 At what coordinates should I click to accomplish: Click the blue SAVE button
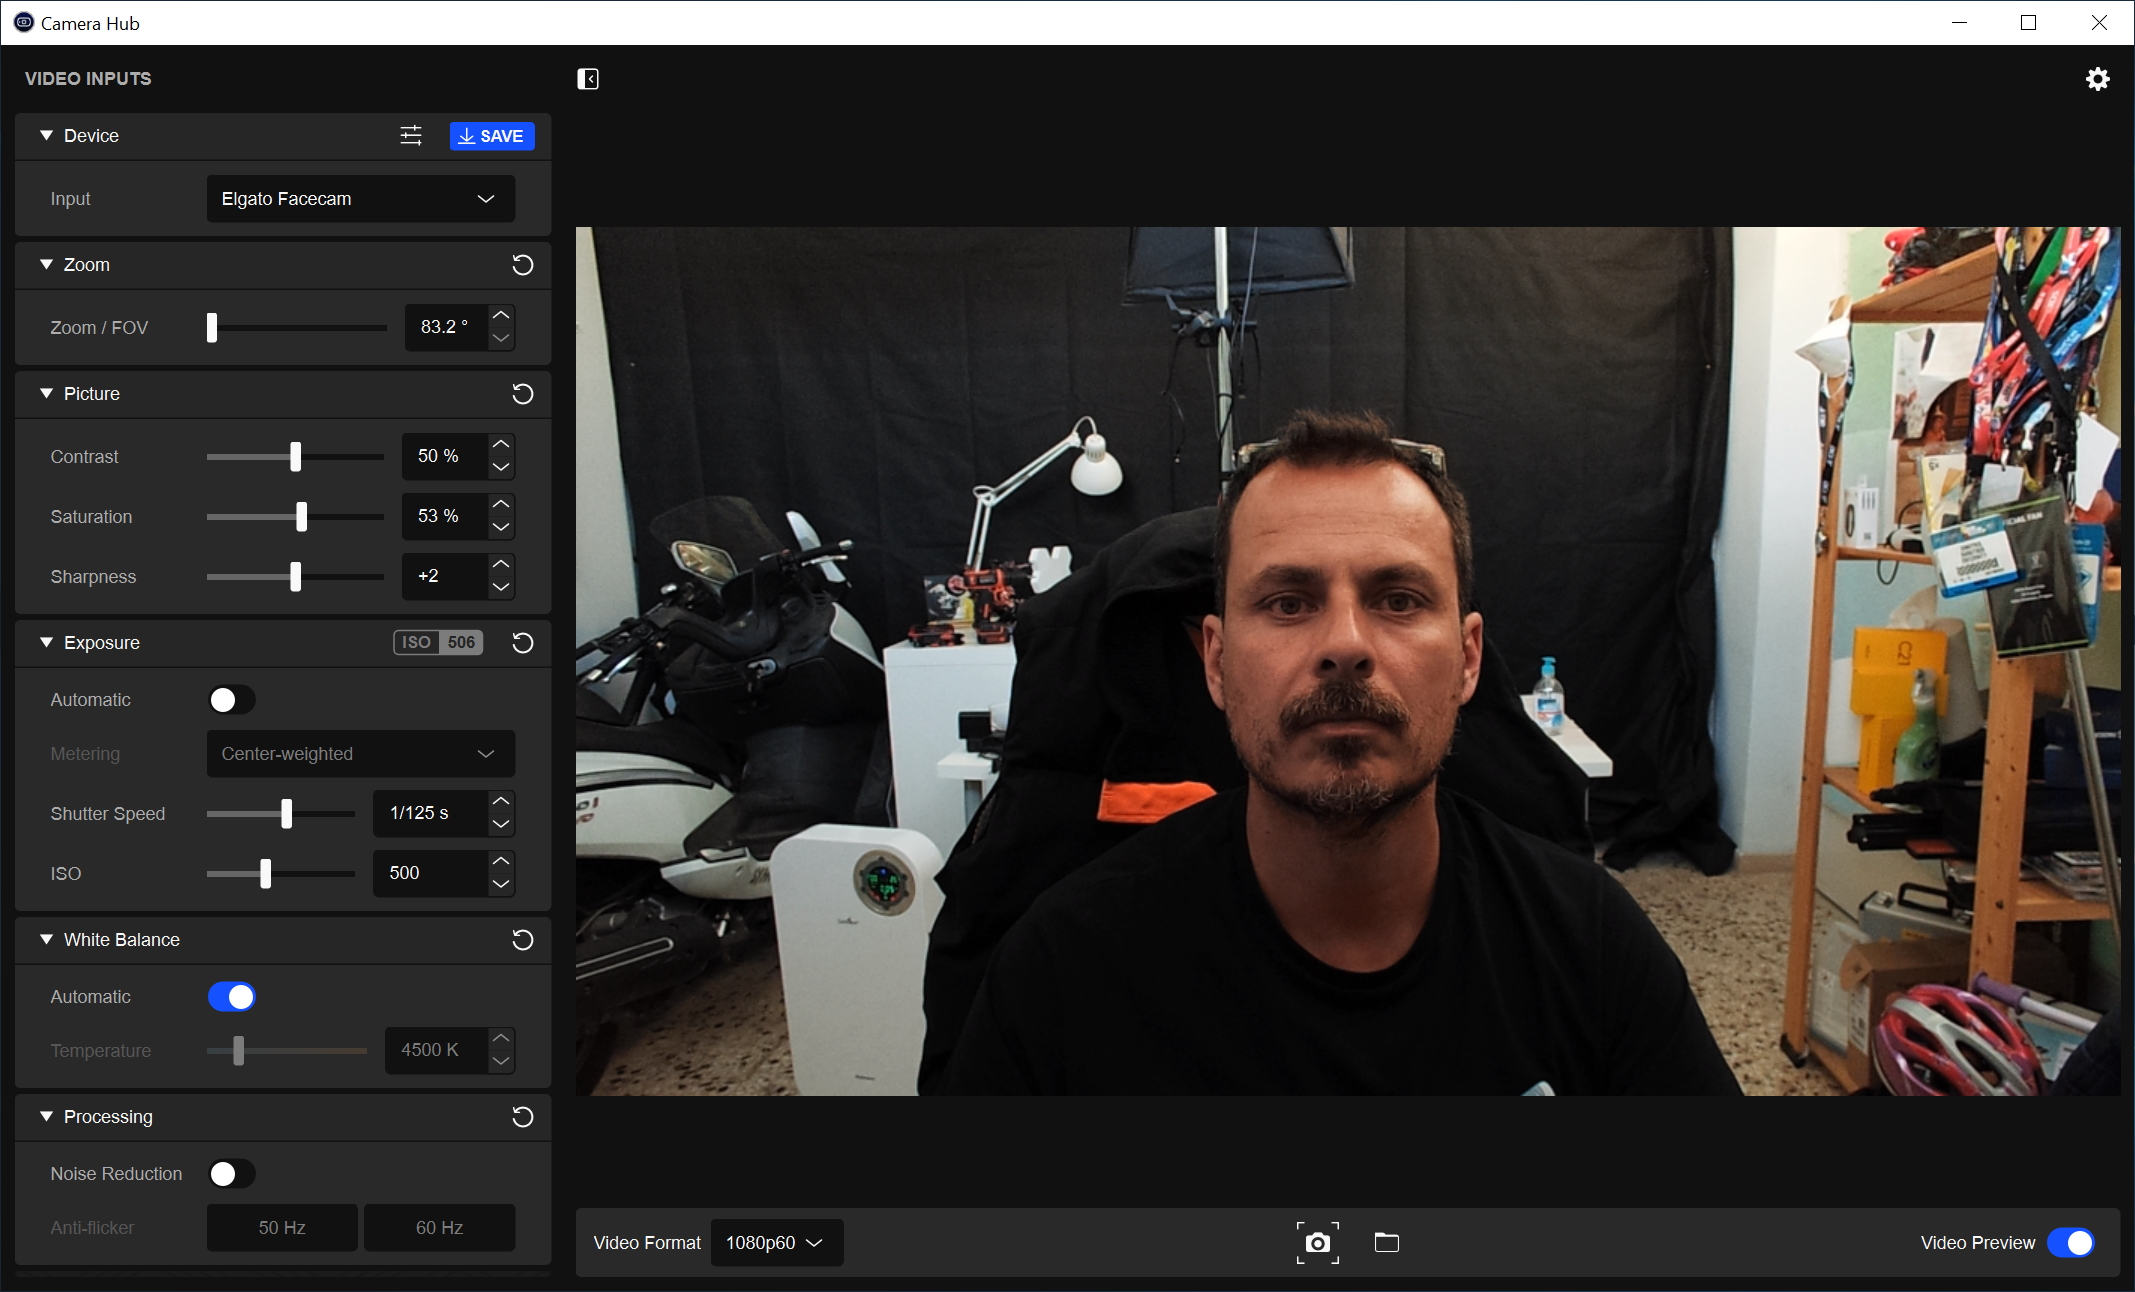pyautogui.click(x=492, y=136)
